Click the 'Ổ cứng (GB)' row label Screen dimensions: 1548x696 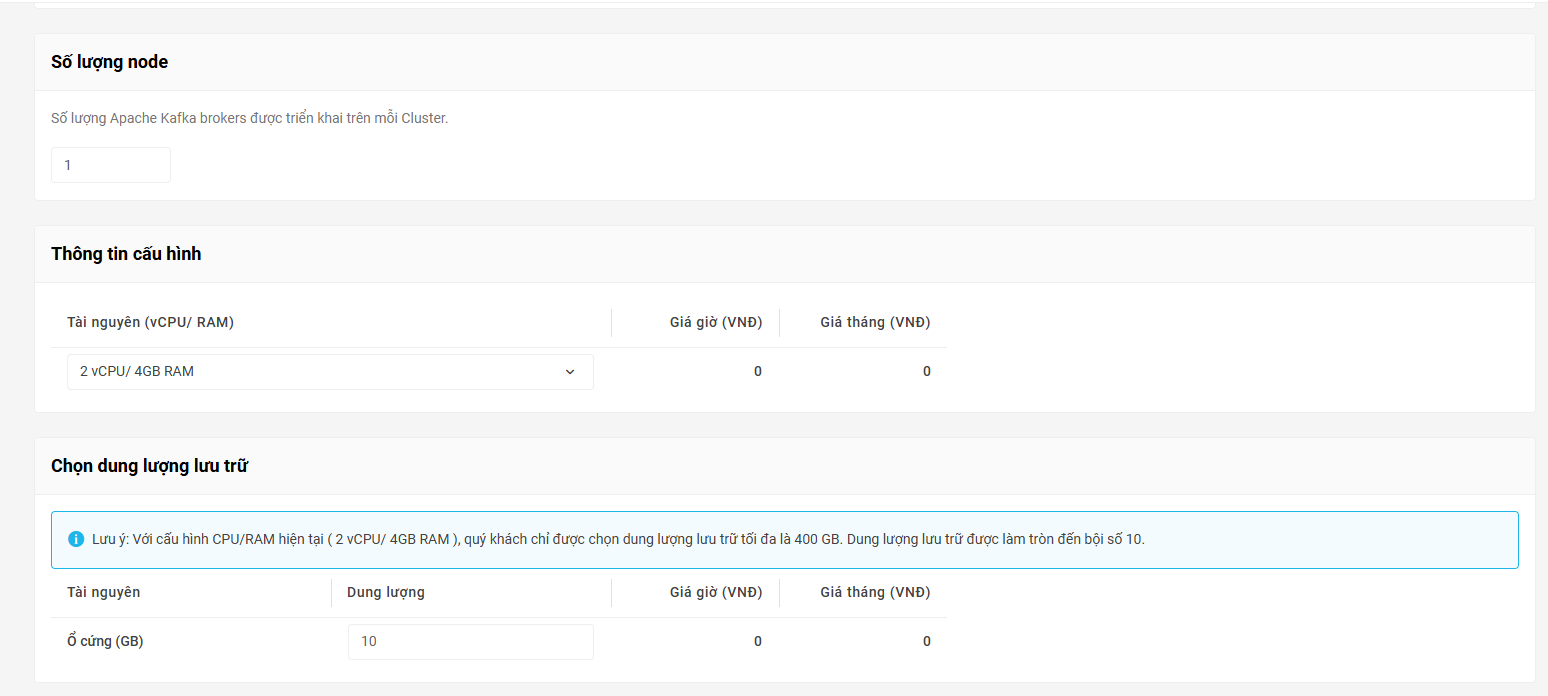click(105, 642)
